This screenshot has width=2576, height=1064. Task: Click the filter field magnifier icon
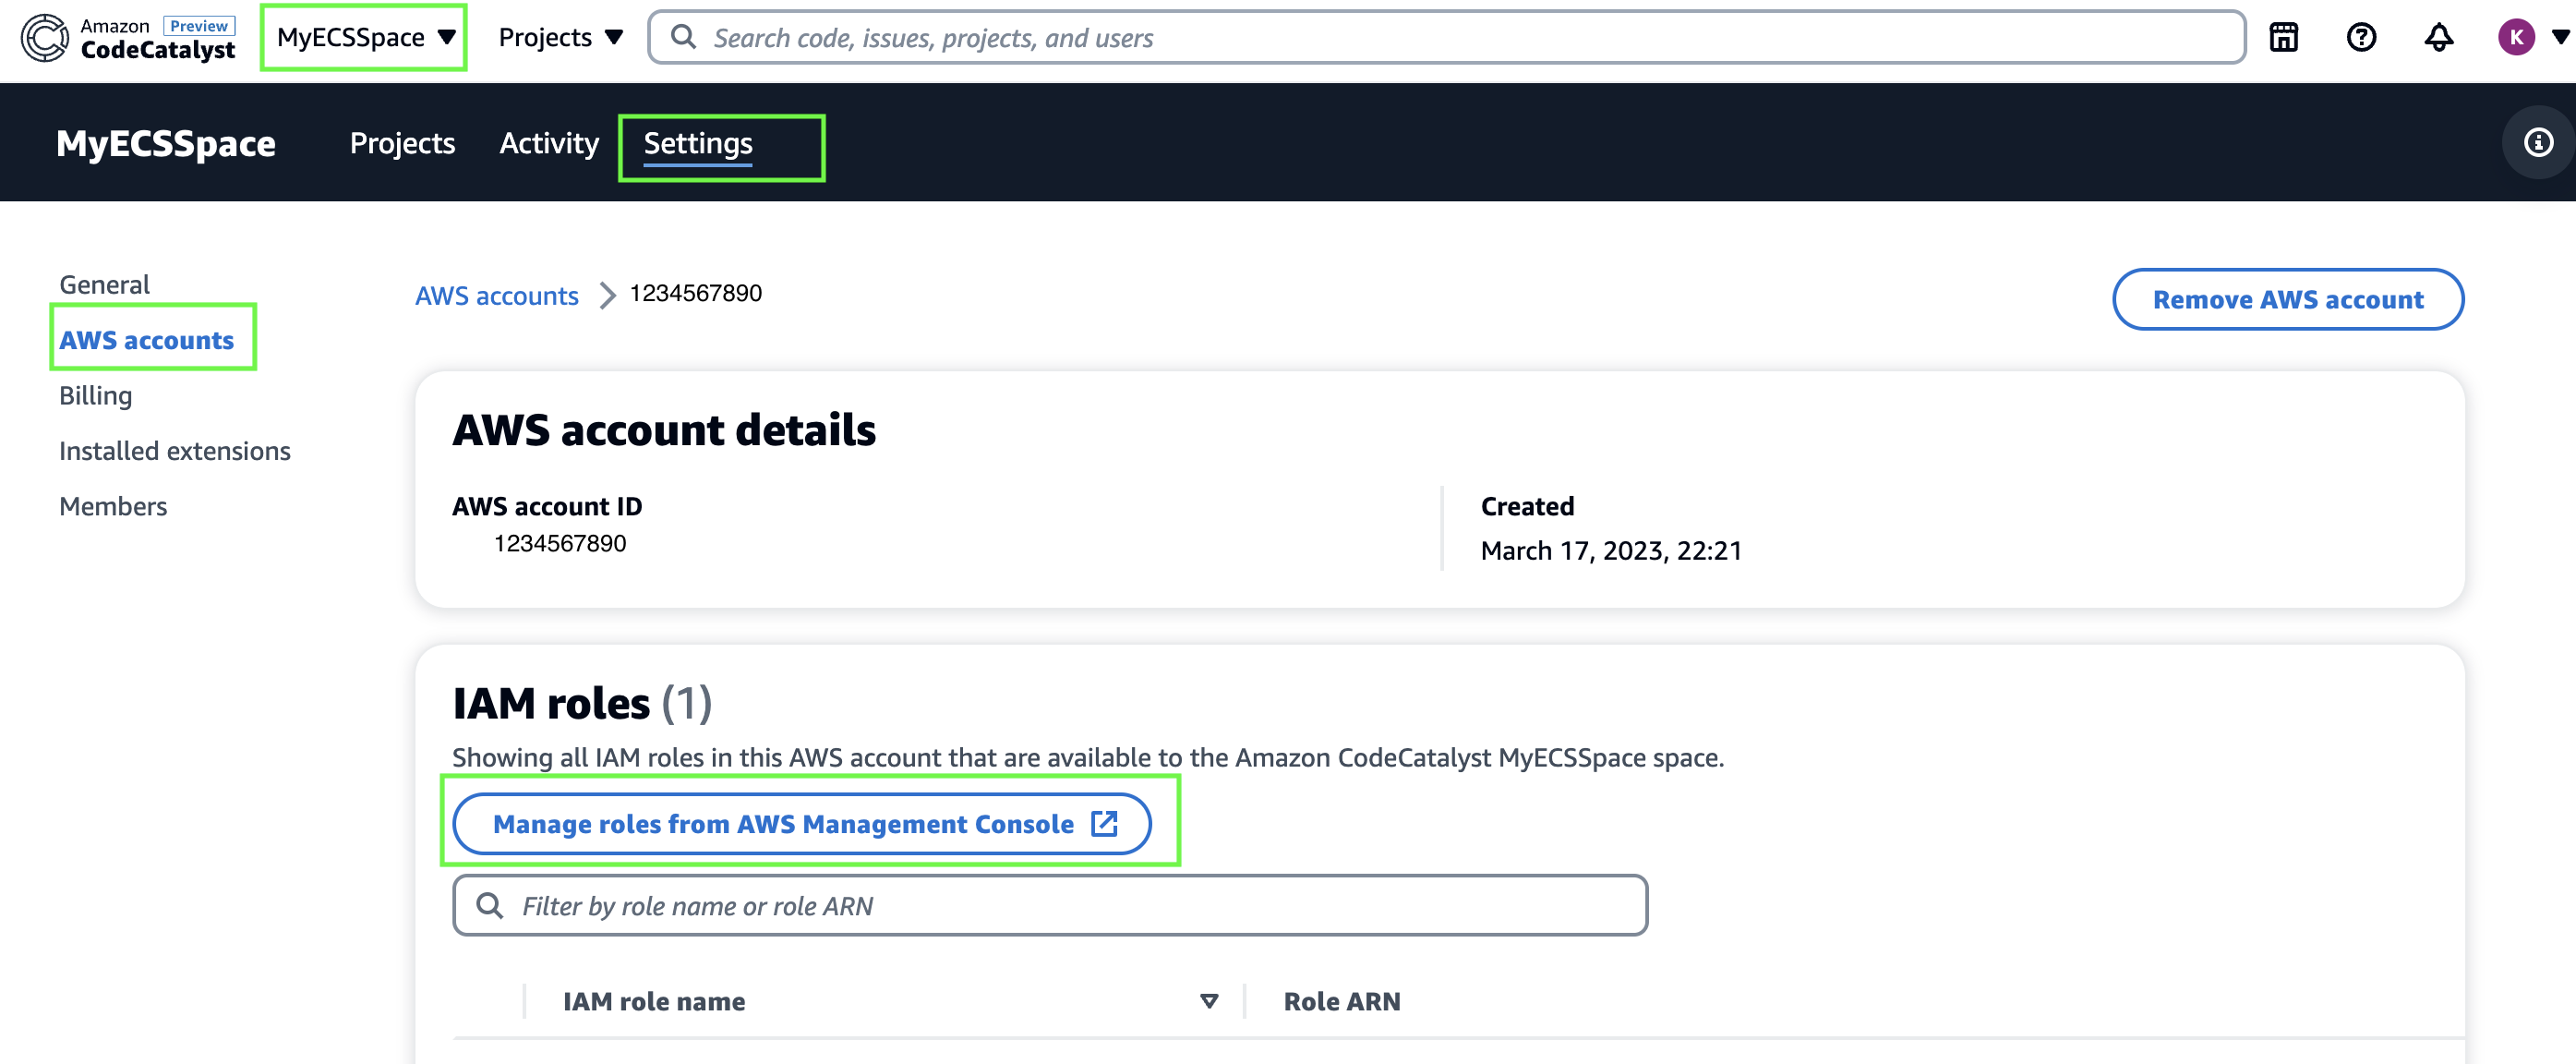click(x=489, y=905)
